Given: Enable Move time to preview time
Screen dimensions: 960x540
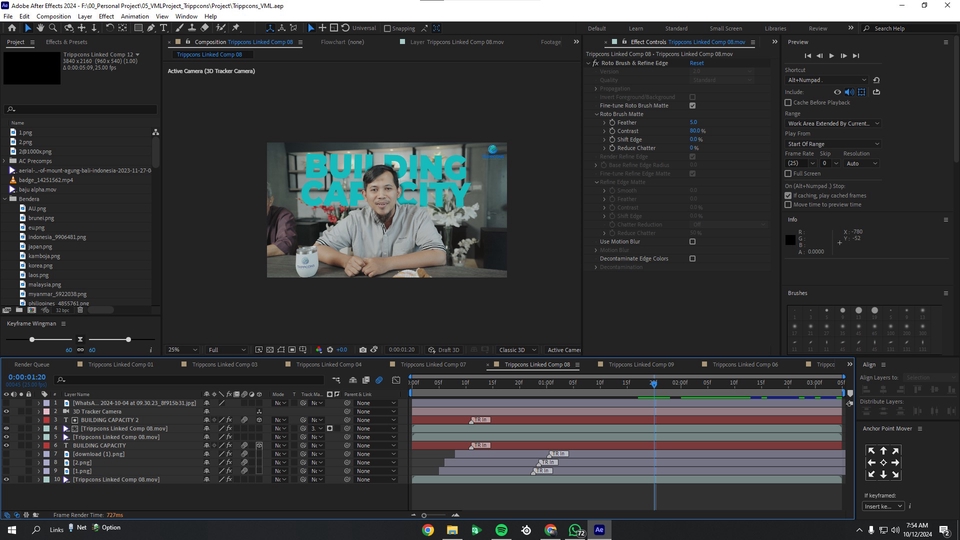Looking at the screenshot, I should (789, 205).
